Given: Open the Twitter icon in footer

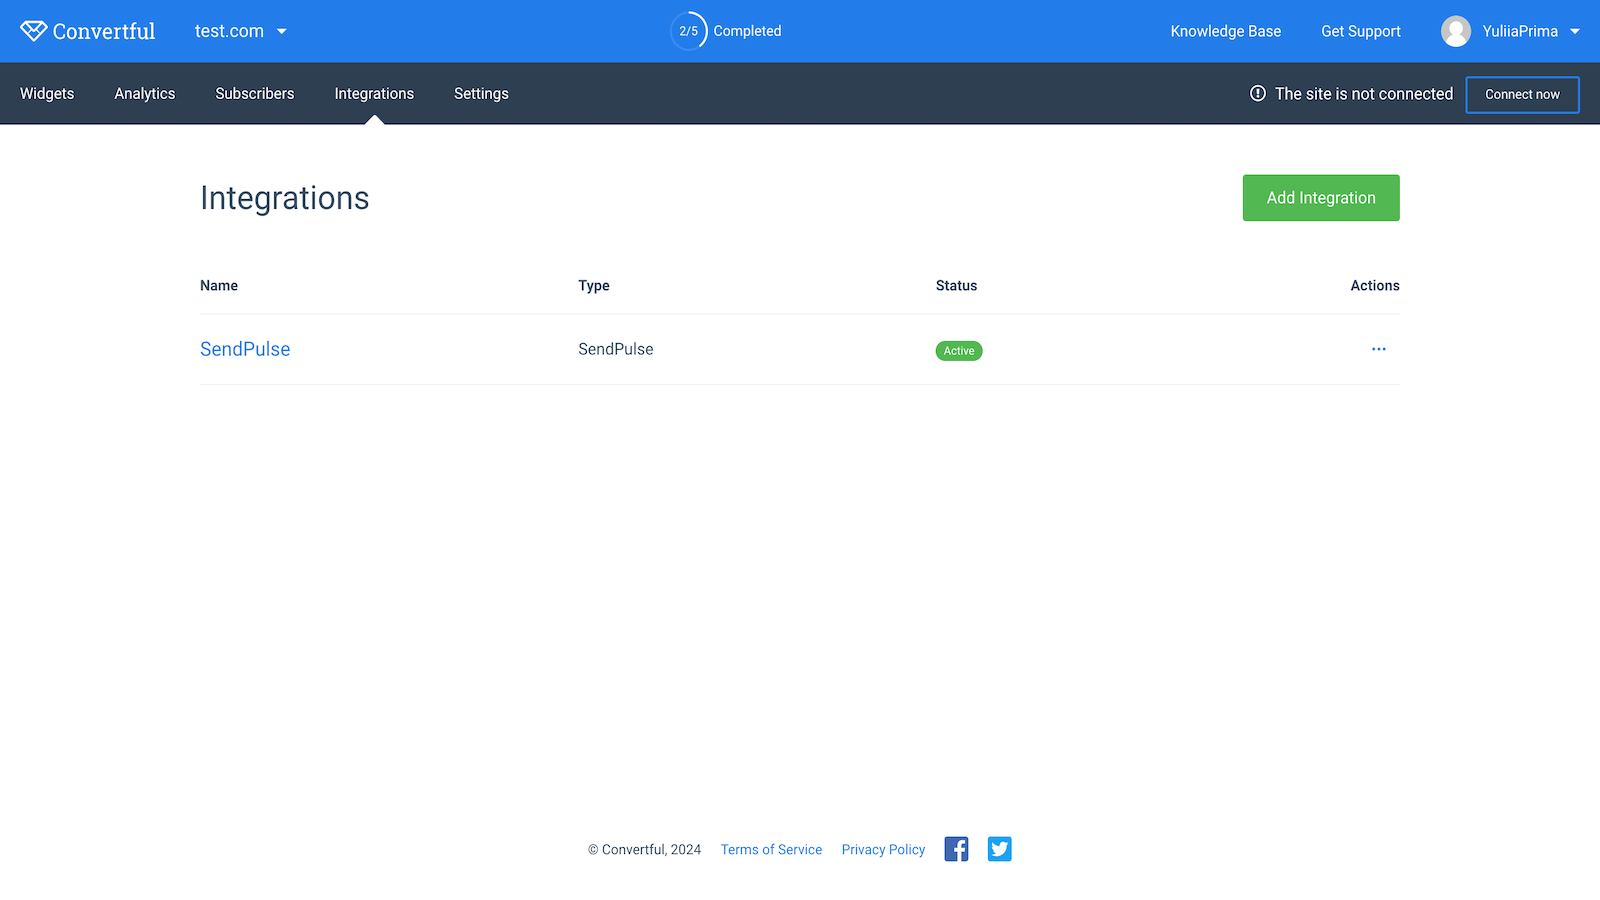Looking at the screenshot, I should [x=999, y=849].
